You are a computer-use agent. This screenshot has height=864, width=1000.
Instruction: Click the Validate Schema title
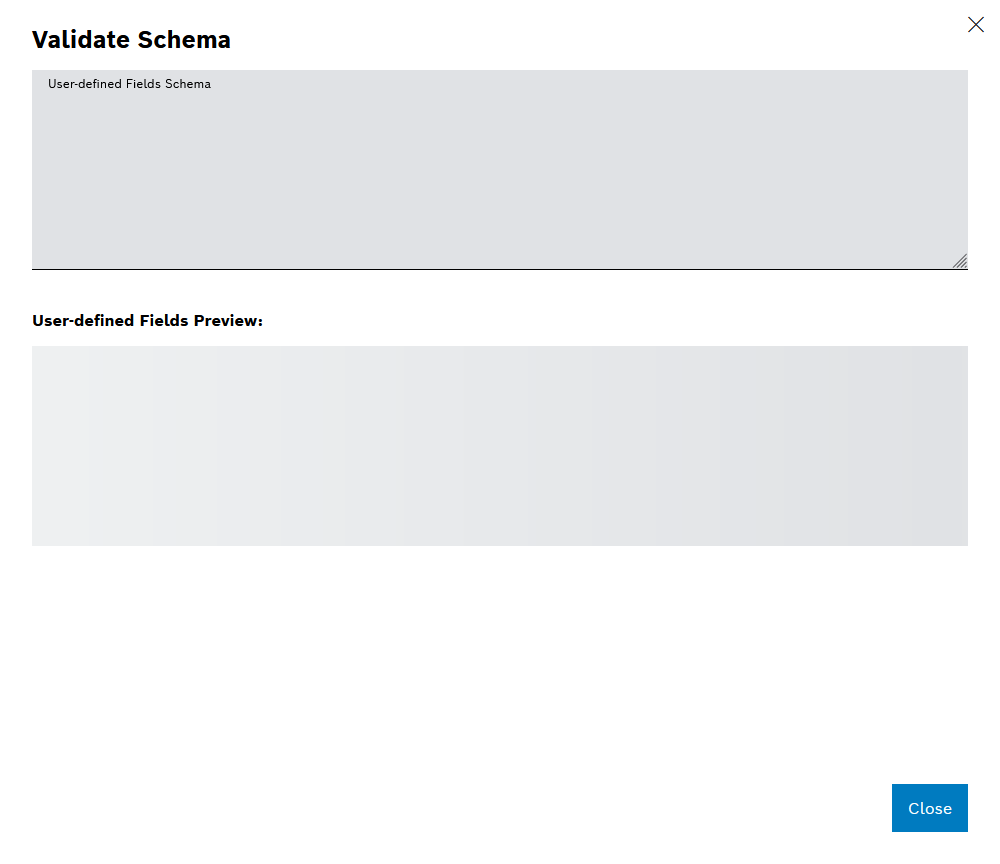point(131,40)
